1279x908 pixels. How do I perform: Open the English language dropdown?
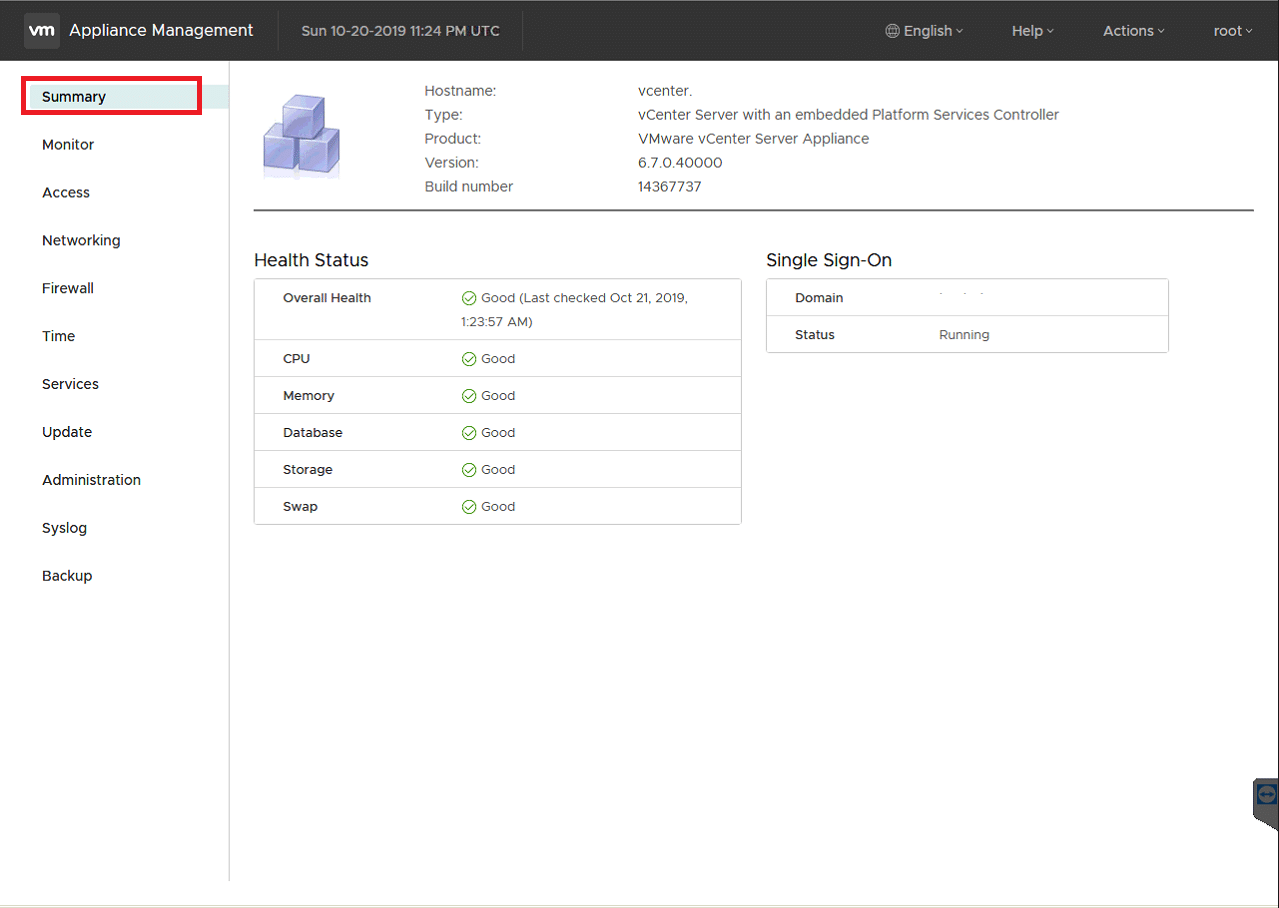pos(924,31)
